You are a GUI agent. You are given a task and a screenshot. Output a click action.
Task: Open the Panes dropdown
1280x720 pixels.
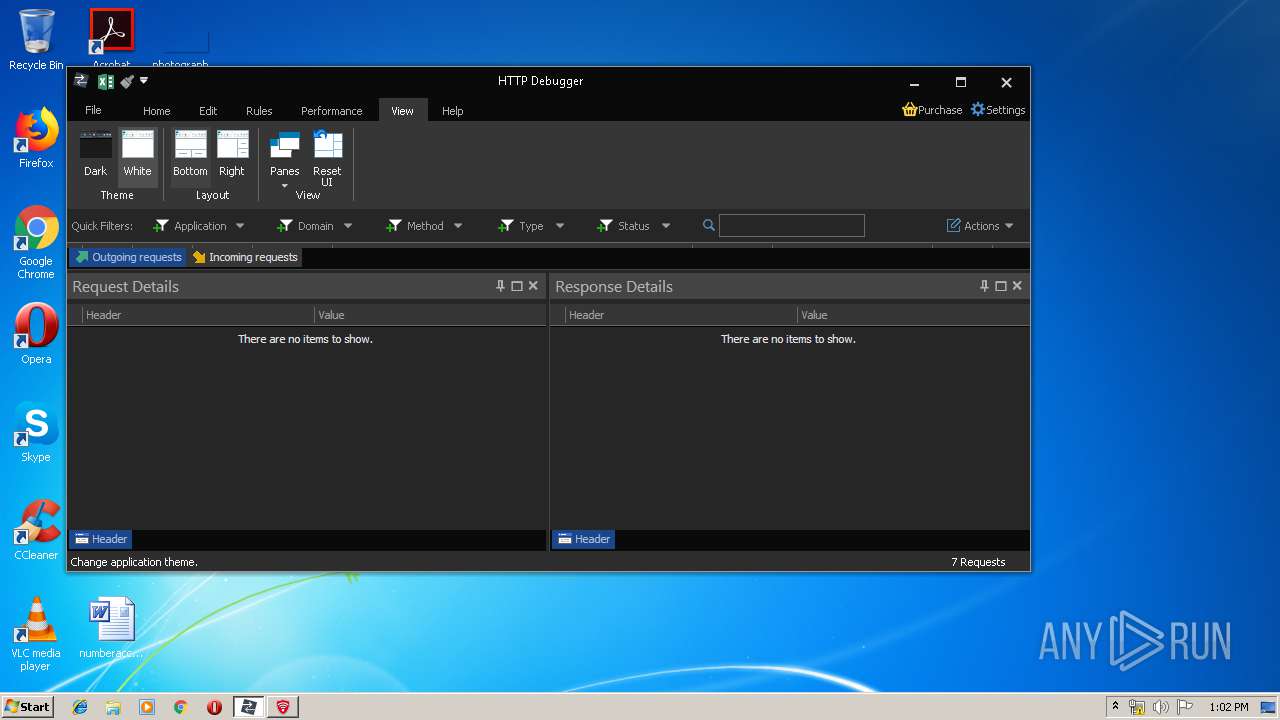(x=285, y=160)
